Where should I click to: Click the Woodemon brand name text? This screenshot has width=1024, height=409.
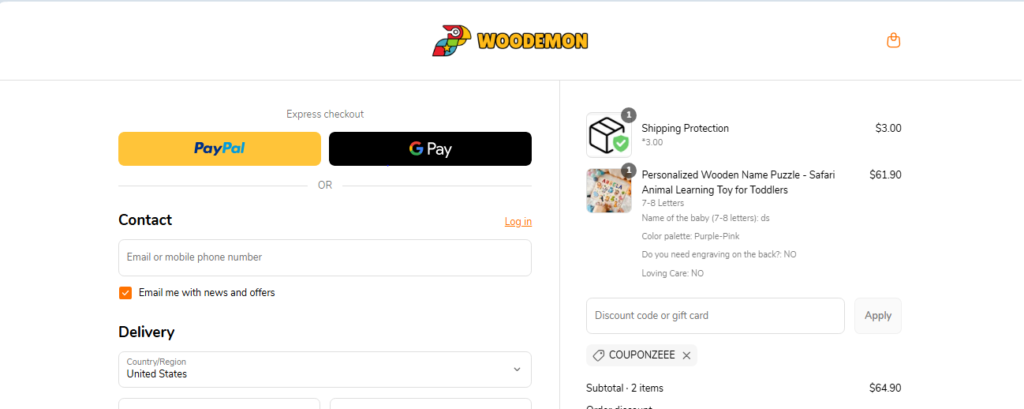click(x=532, y=41)
